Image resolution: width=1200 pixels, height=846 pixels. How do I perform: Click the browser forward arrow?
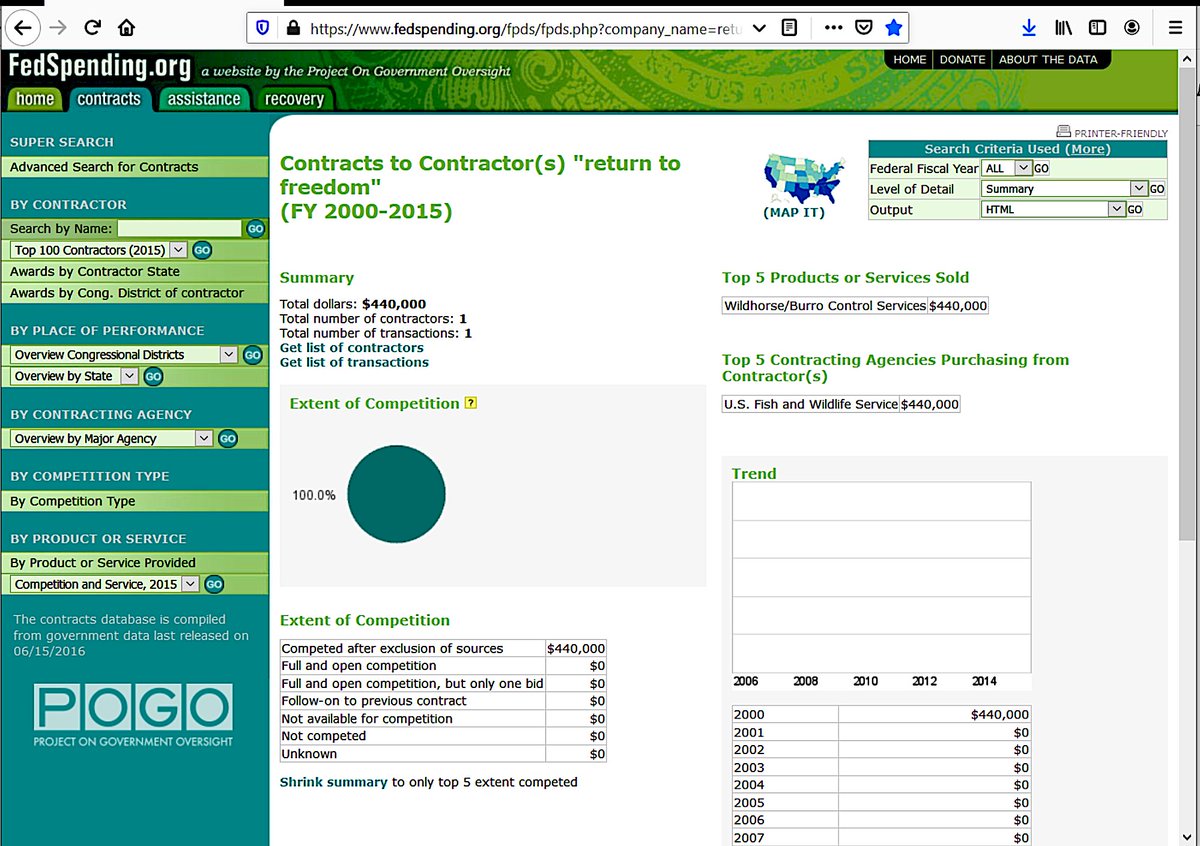58,27
